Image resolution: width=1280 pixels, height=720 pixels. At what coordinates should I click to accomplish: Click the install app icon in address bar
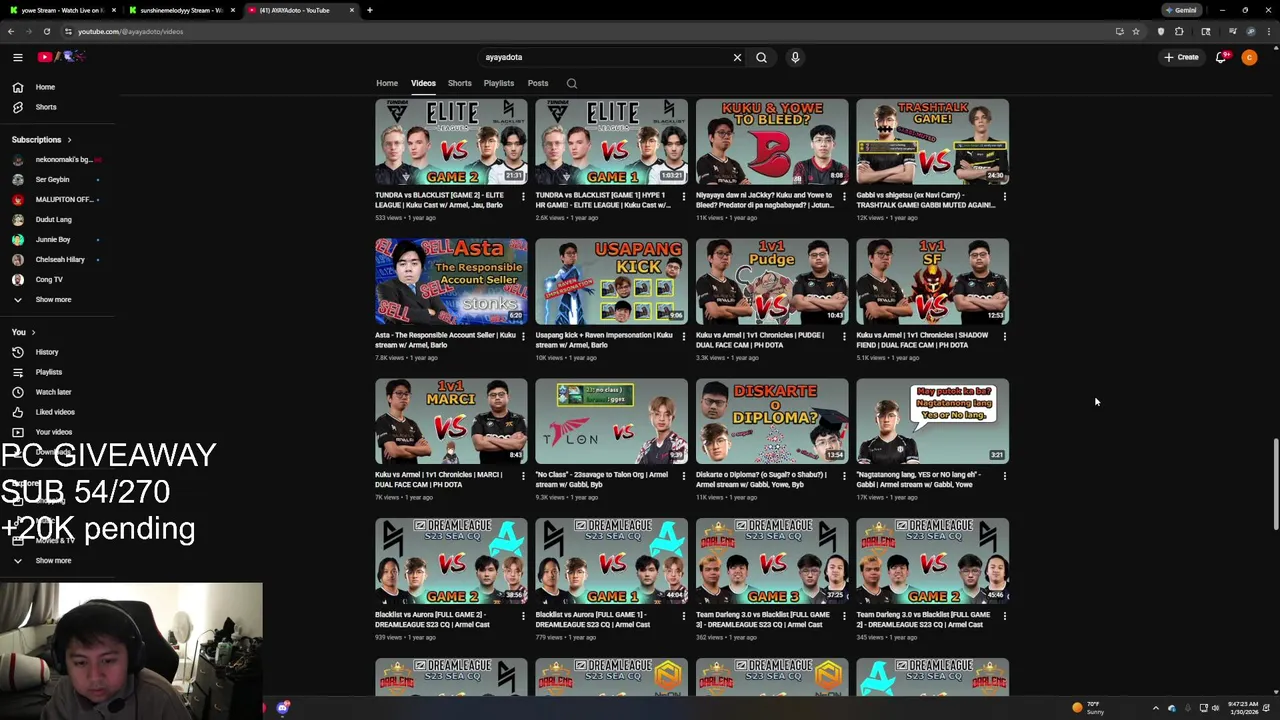[x=1119, y=31]
